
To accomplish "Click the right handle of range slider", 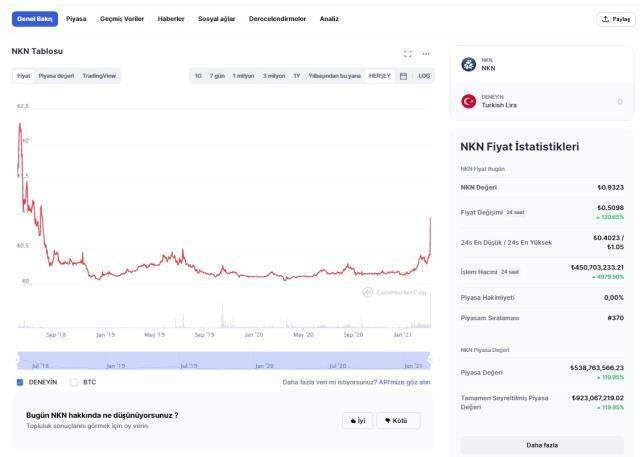I will coord(430,360).
